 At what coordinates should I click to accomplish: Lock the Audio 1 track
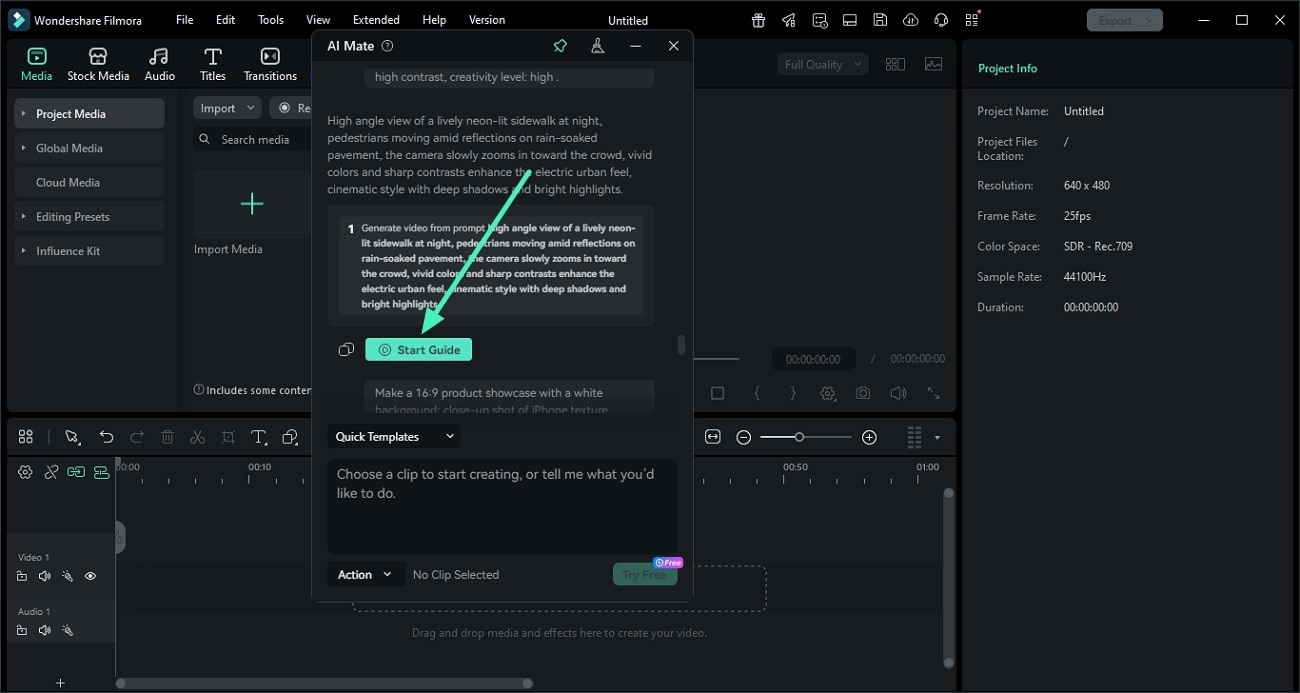point(22,630)
